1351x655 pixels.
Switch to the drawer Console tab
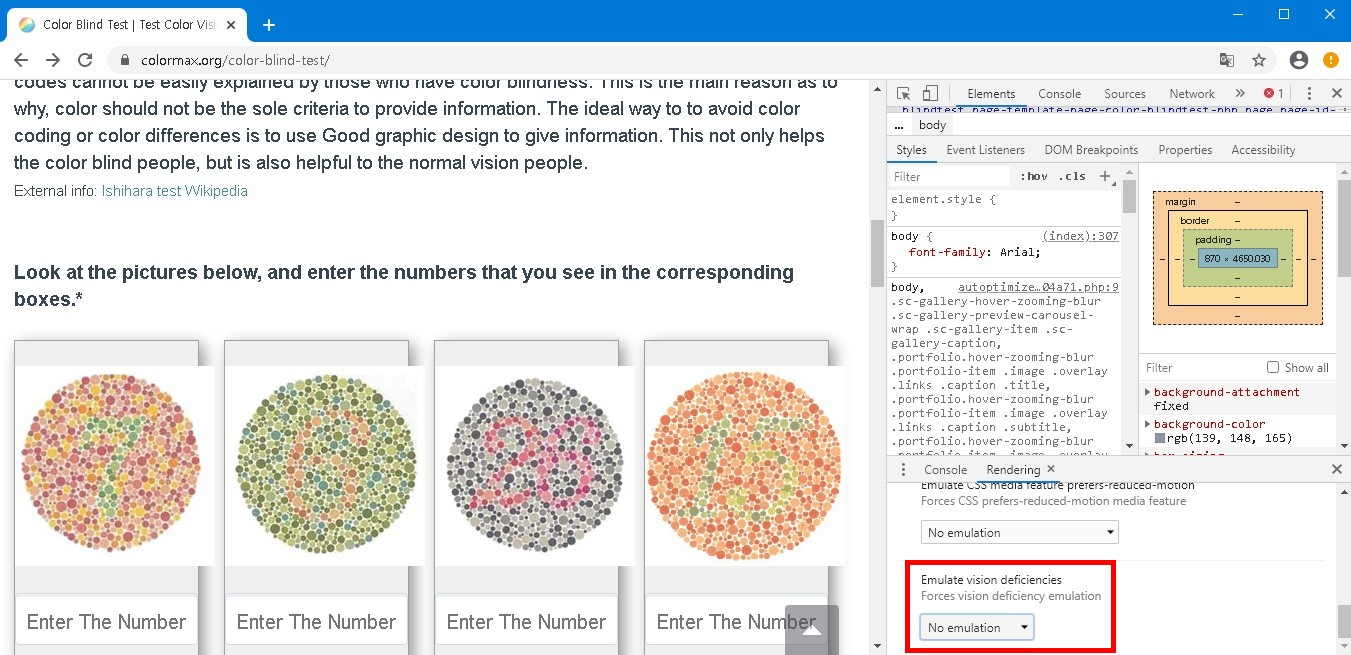click(945, 470)
